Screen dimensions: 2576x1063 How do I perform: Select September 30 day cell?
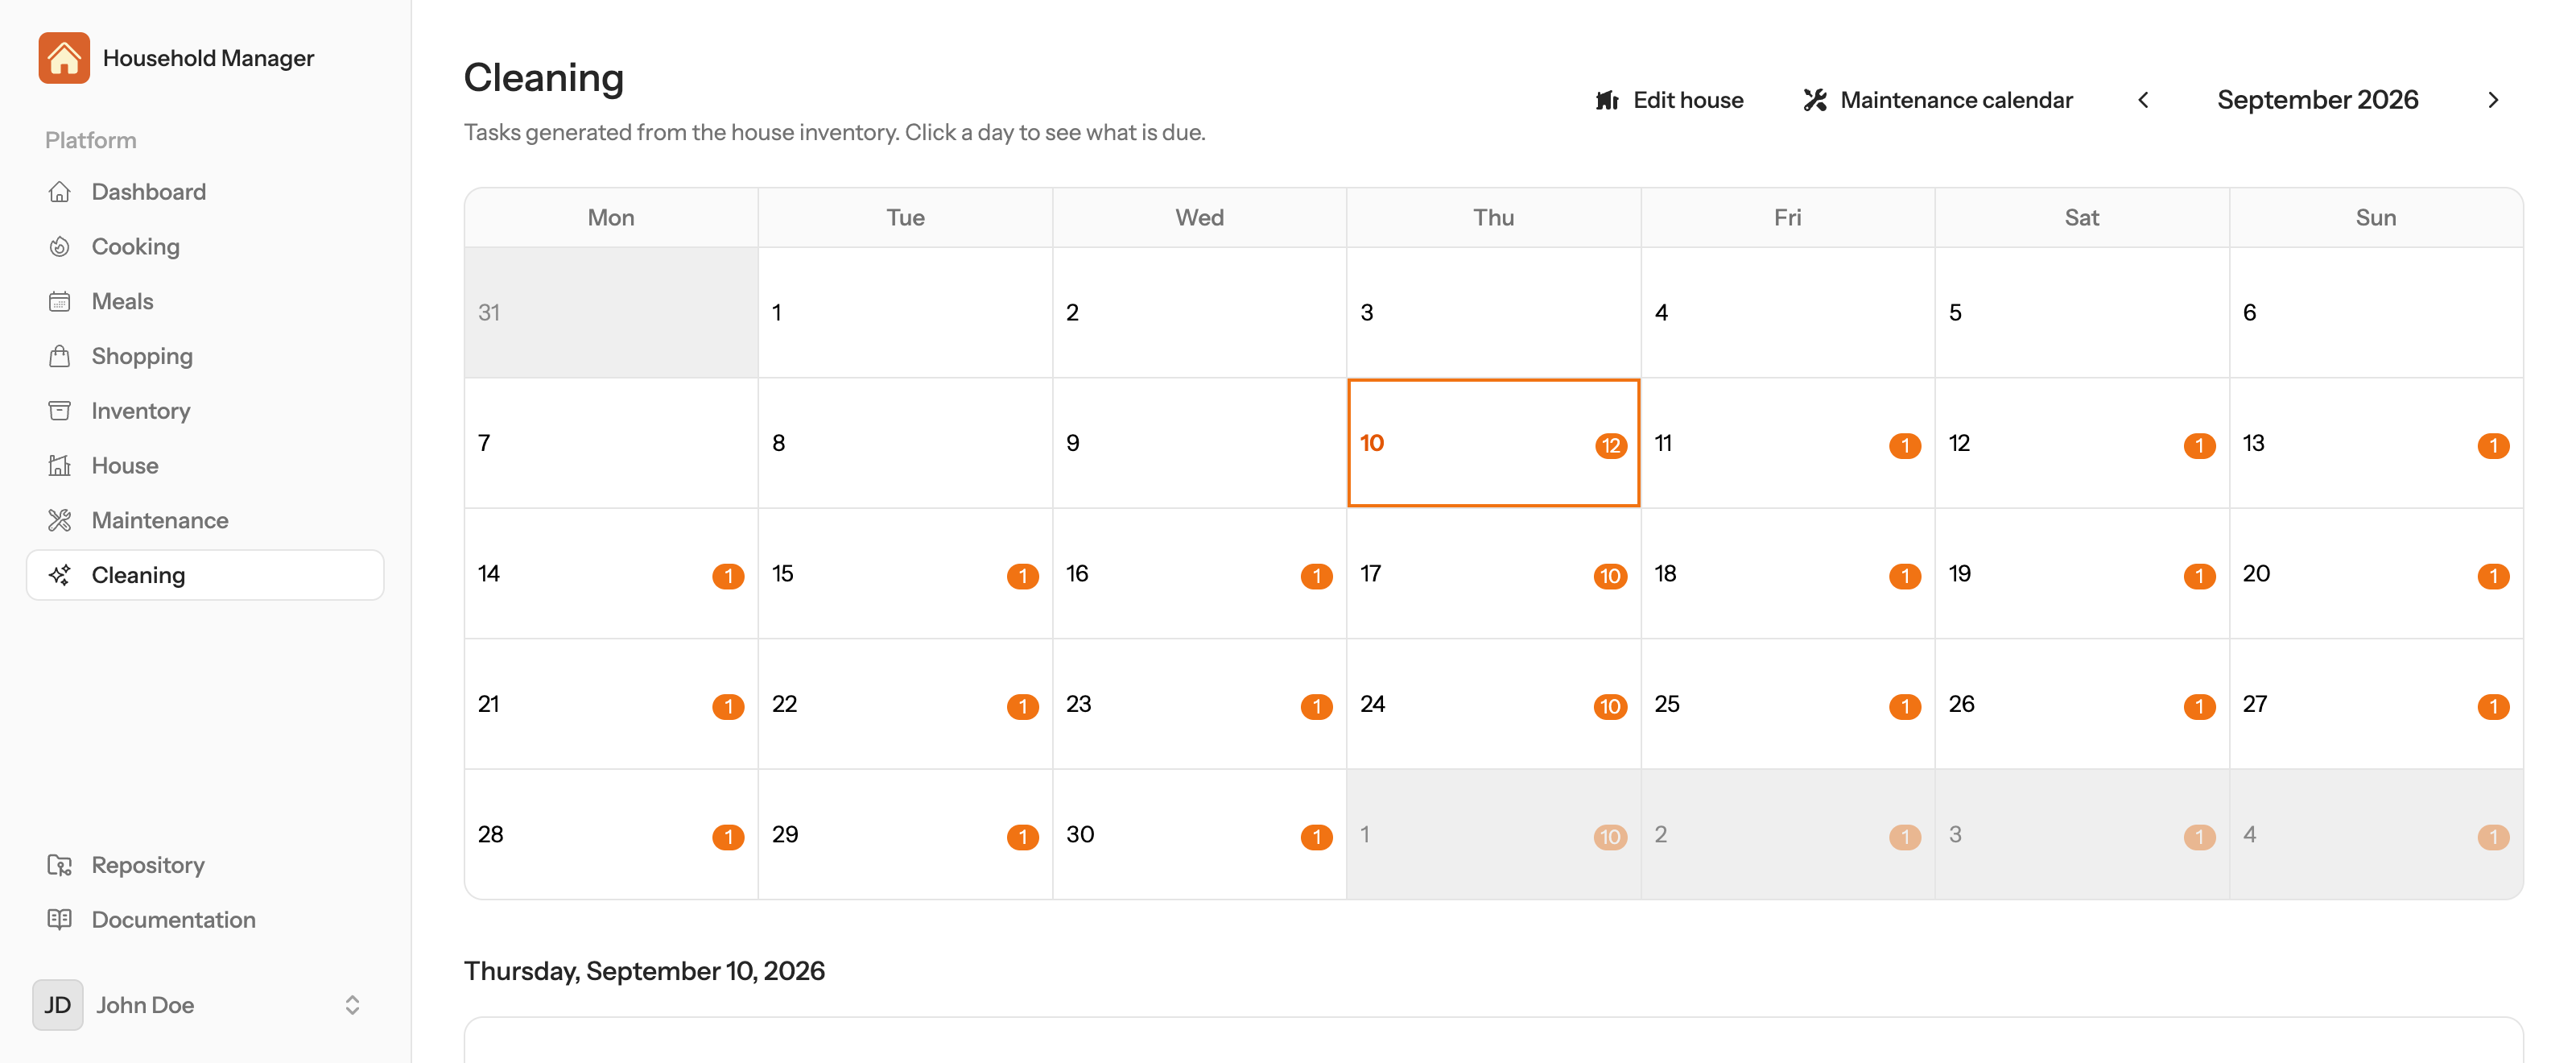coord(1199,834)
